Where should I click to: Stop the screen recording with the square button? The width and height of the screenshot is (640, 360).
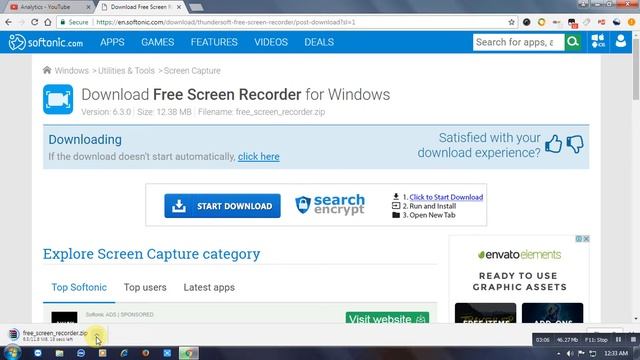coord(633,339)
